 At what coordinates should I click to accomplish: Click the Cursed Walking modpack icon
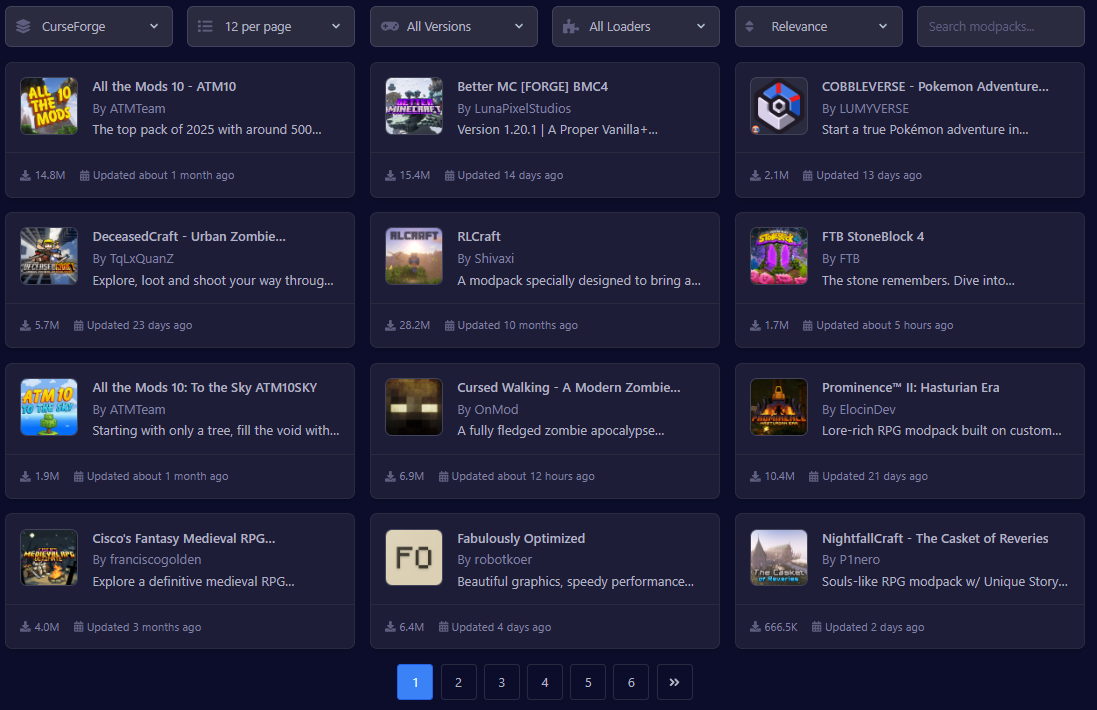point(414,407)
